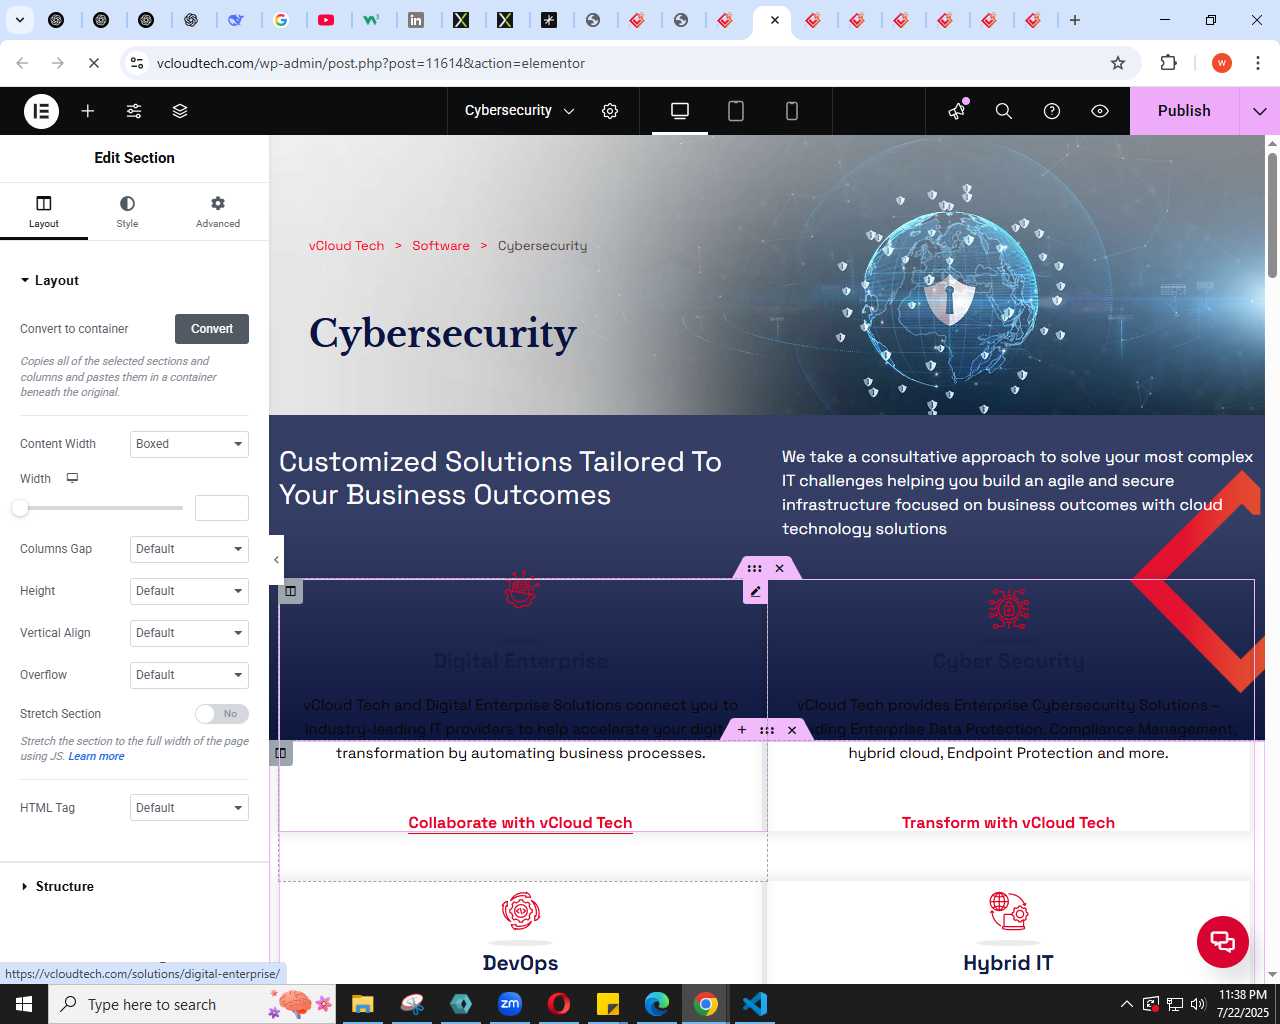Image resolution: width=1280 pixels, height=1024 pixels.
Task: Click the Convert button
Action: (x=212, y=329)
